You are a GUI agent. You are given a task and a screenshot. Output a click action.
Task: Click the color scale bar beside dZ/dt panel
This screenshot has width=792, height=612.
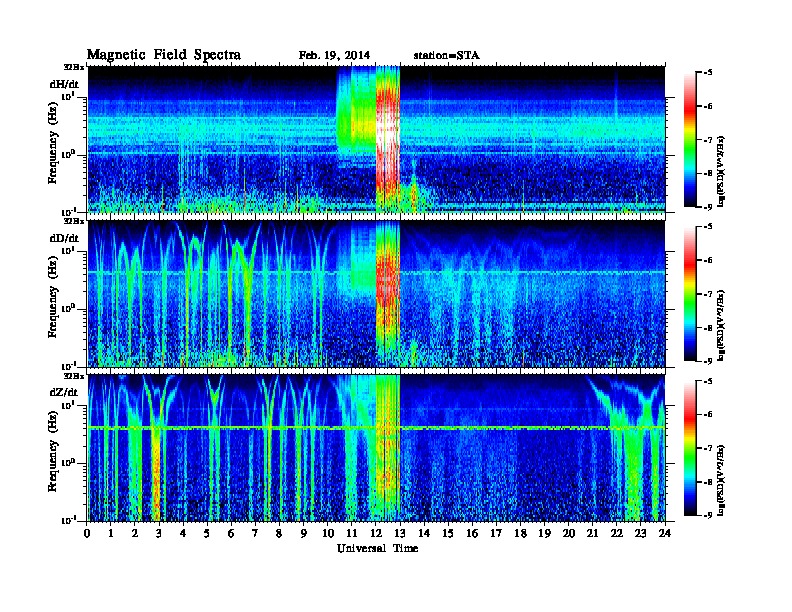[x=689, y=448]
